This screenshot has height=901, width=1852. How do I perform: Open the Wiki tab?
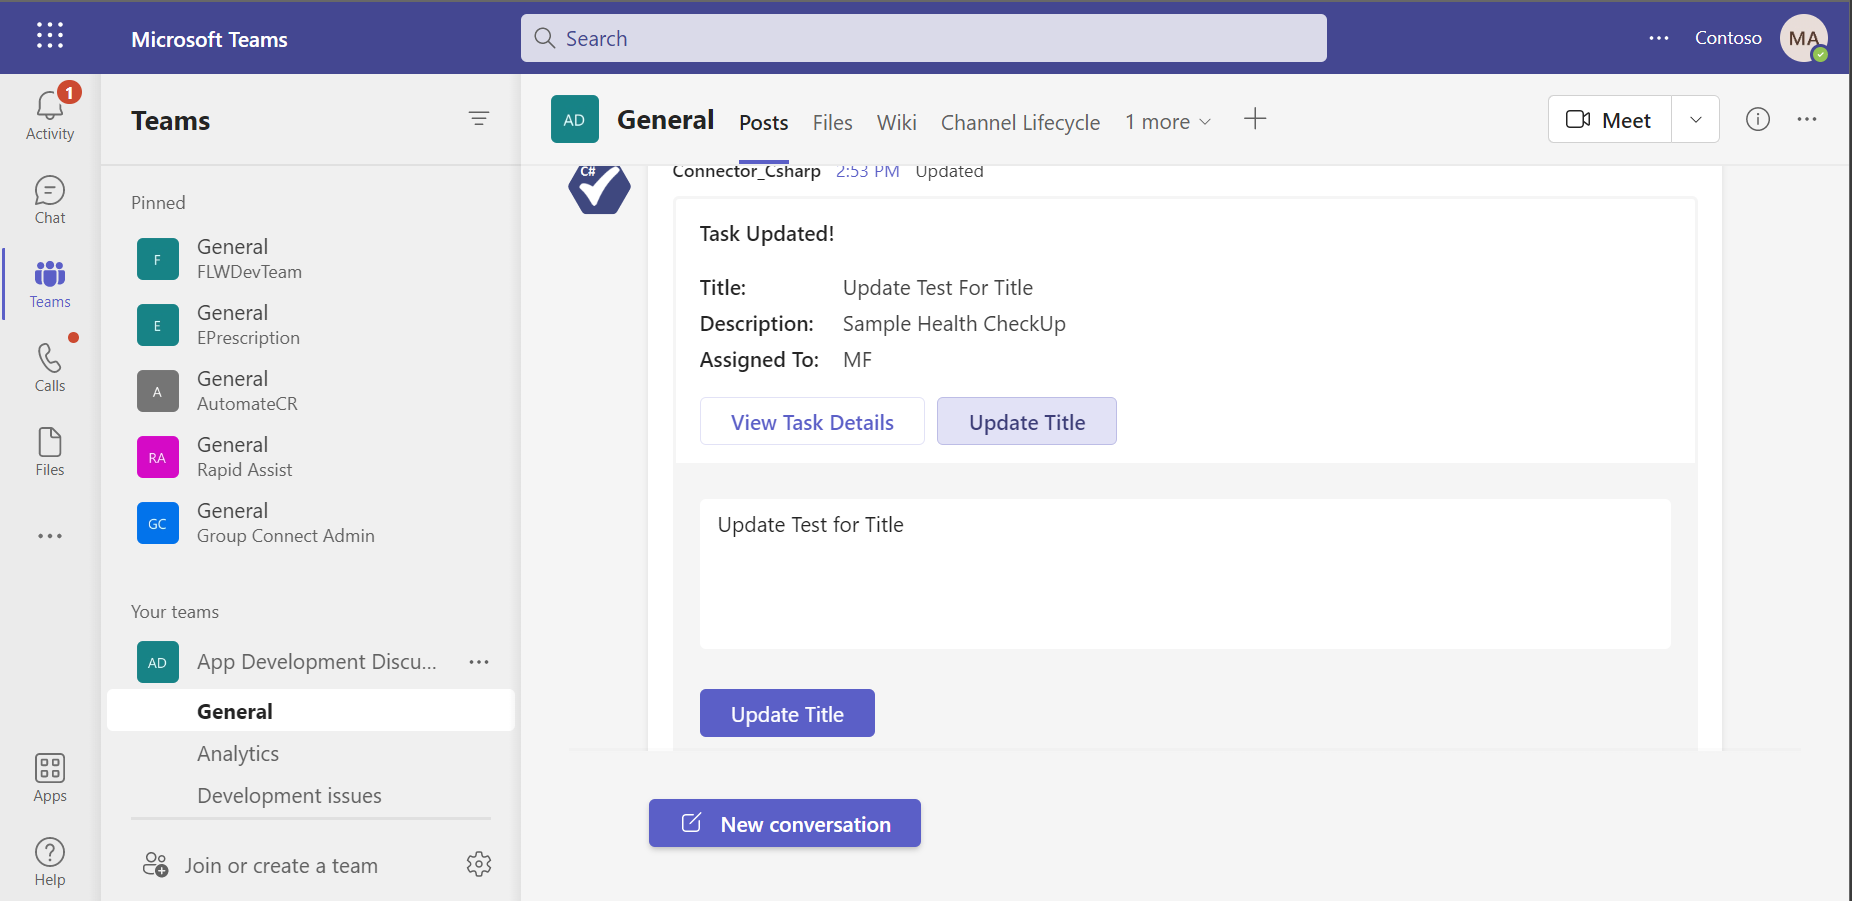coord(897,122)
